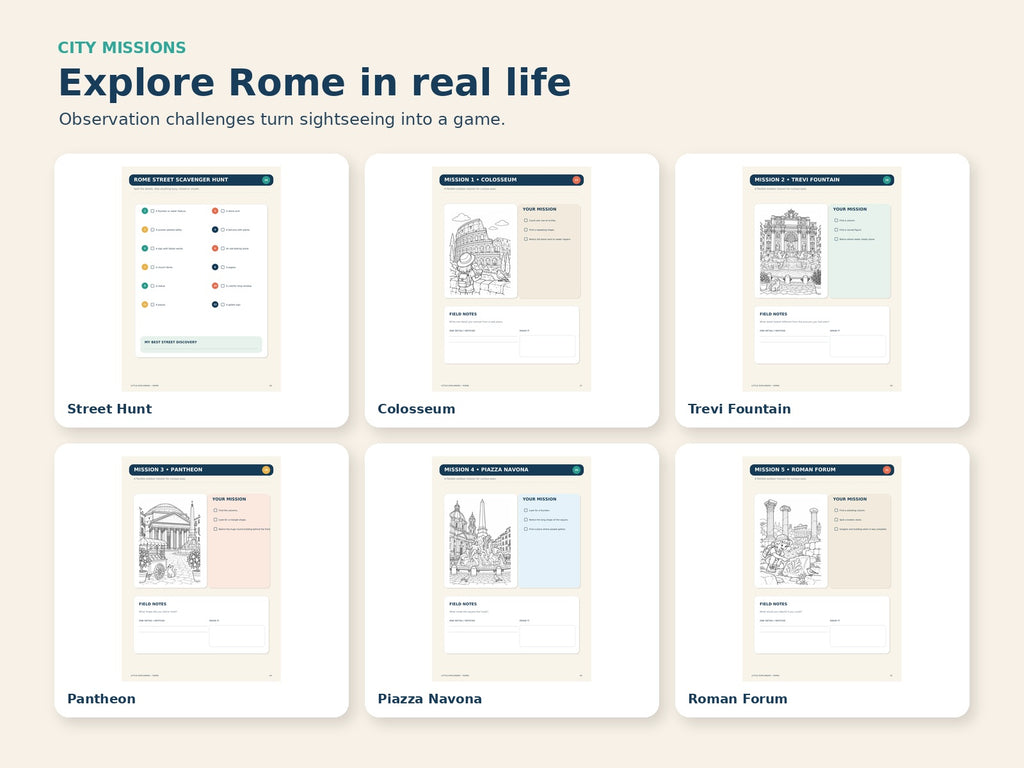Open the Colosseum mission page thumbnail

pos(511,279)
